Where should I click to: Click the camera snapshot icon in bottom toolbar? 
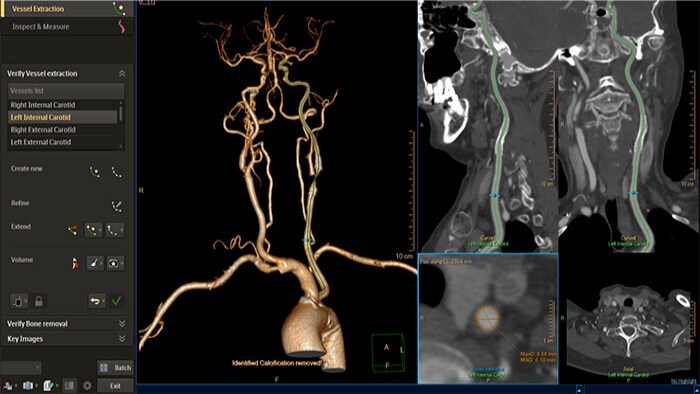click(27, 385)
